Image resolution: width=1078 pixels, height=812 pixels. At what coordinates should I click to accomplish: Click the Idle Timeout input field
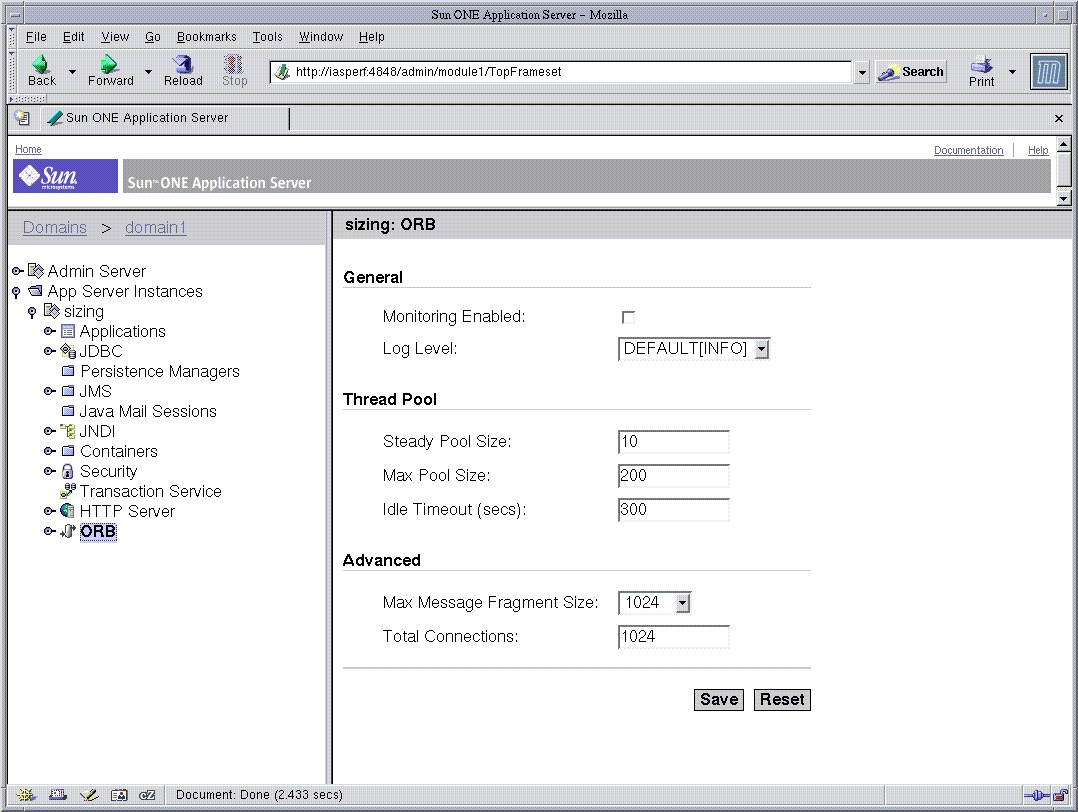[x=674, y=509]
